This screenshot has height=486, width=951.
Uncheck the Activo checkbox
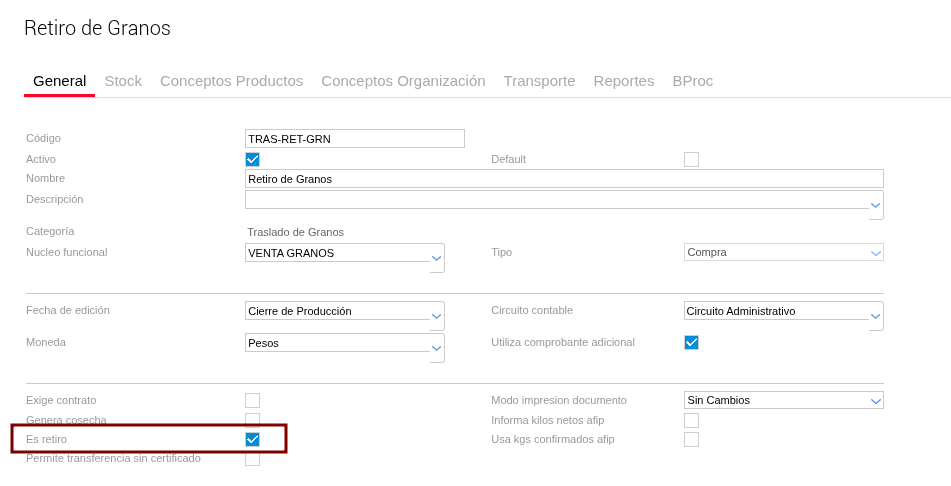pyautogui.click(x=252, y=160)
